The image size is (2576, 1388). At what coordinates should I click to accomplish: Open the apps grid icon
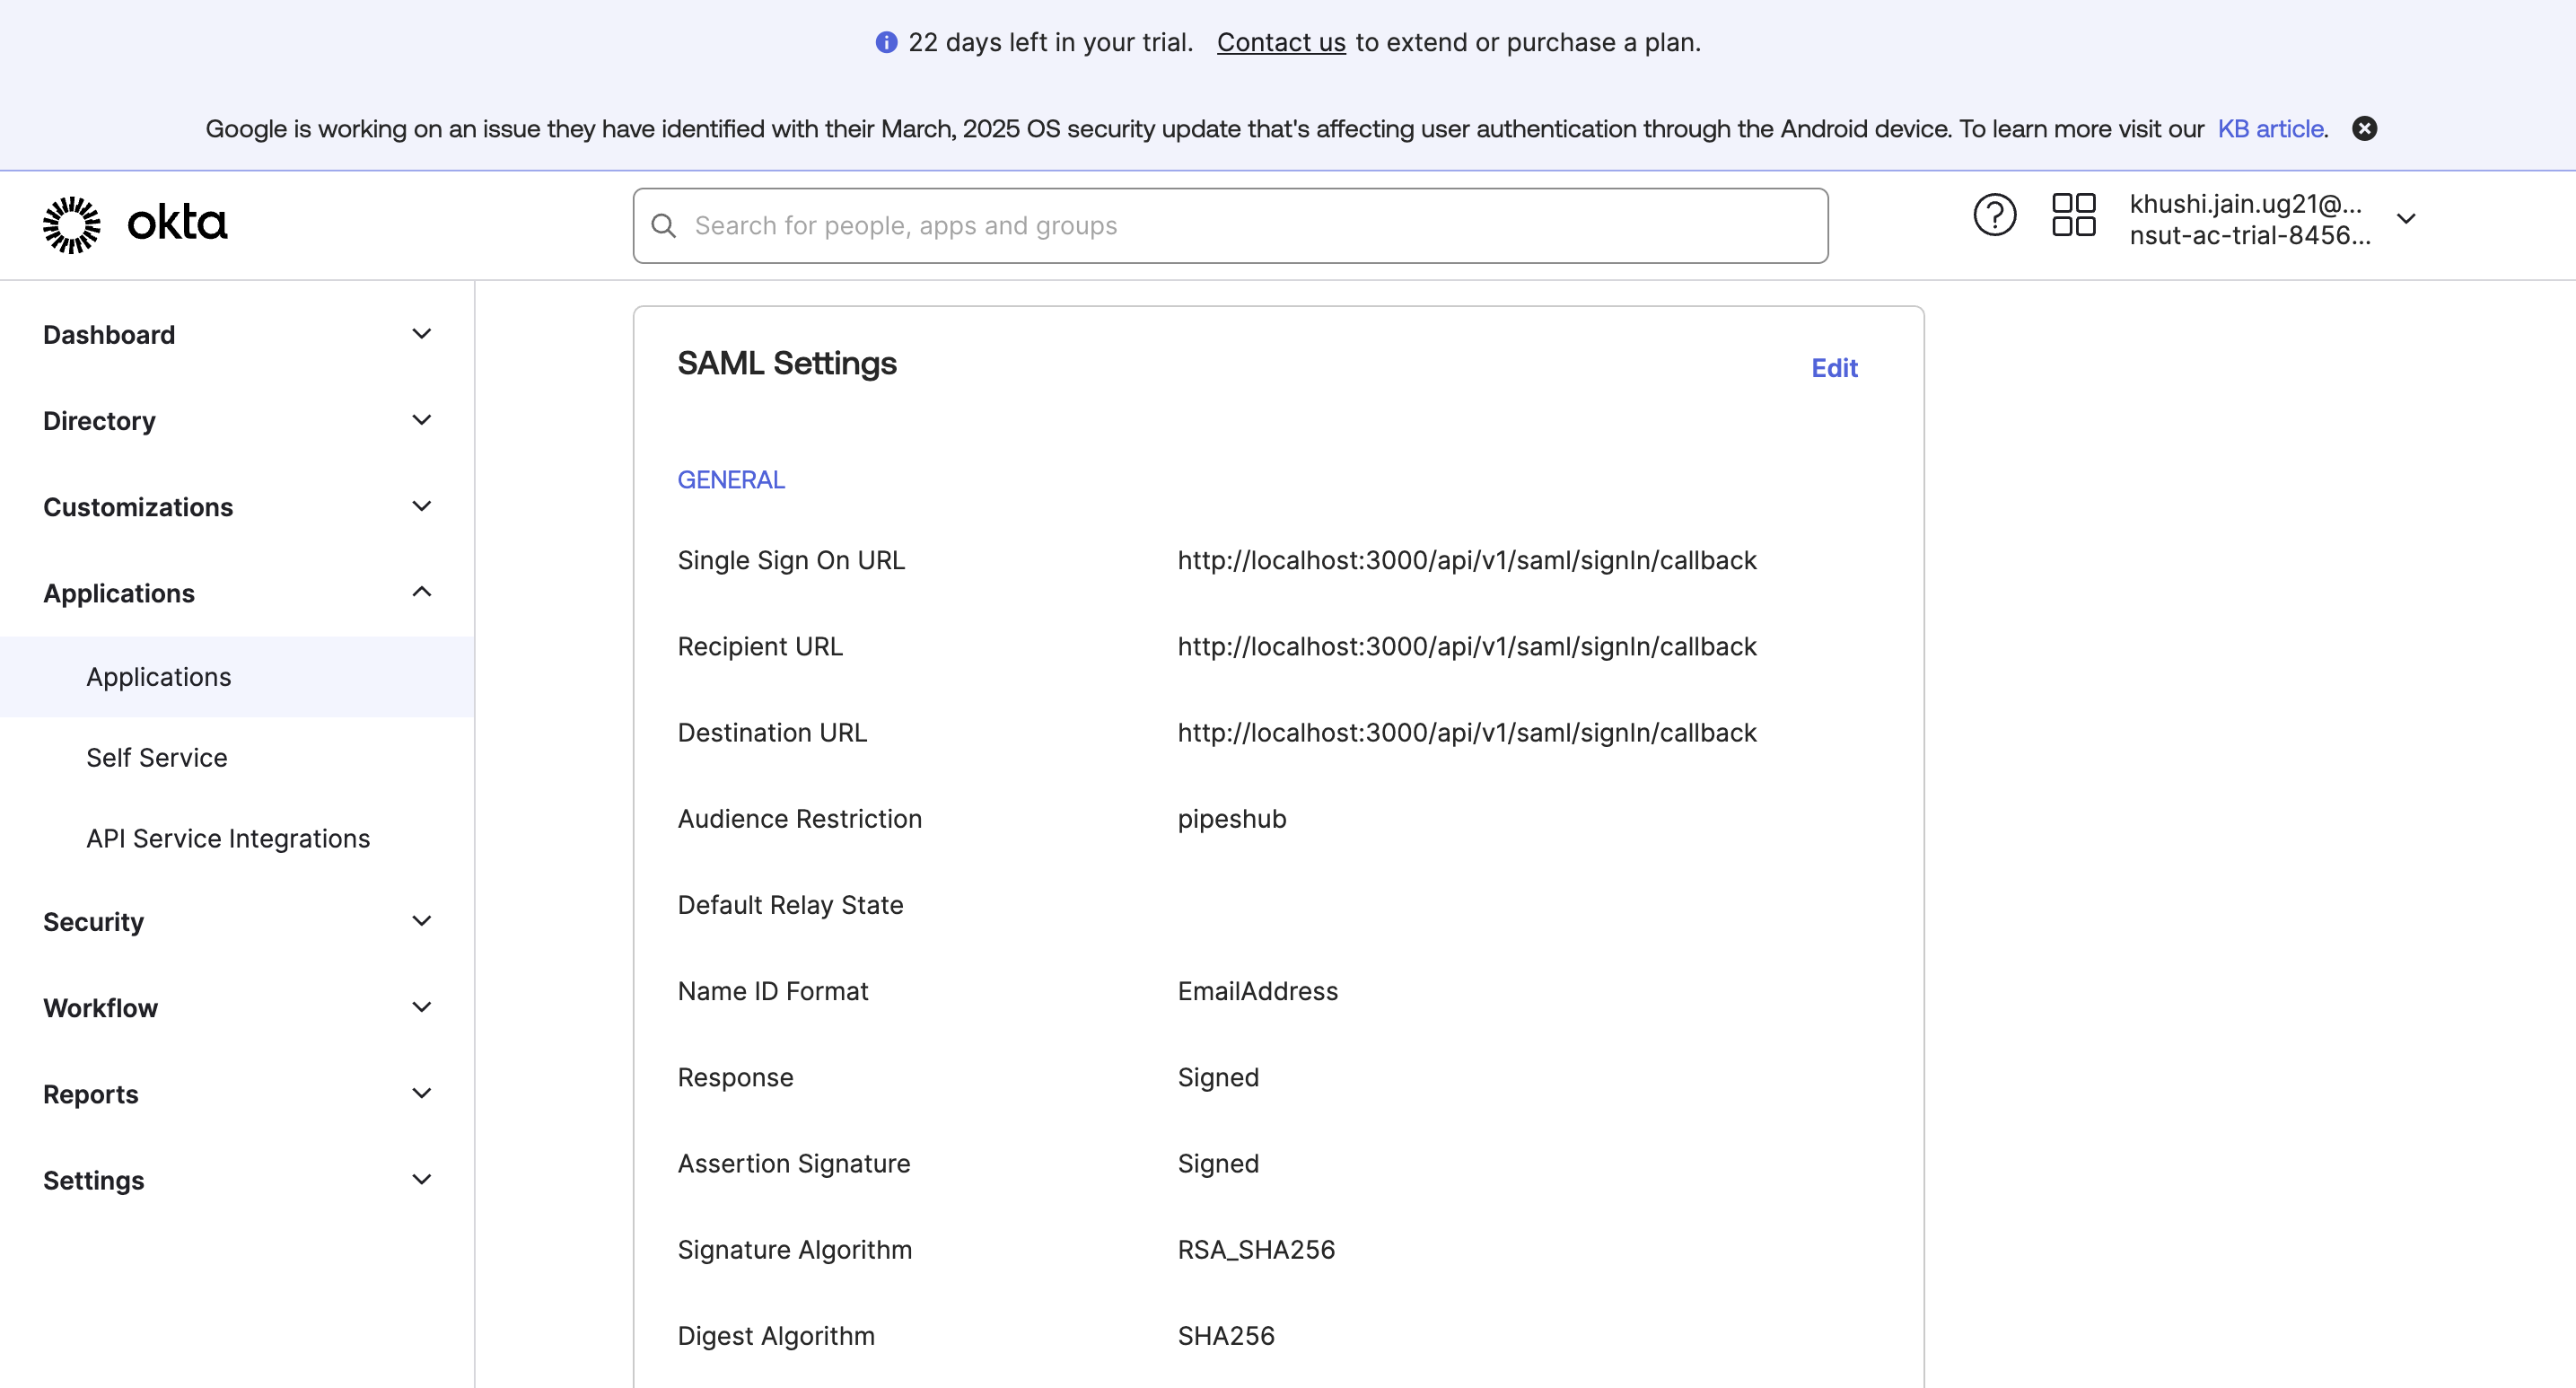(x=2073, y=215)
